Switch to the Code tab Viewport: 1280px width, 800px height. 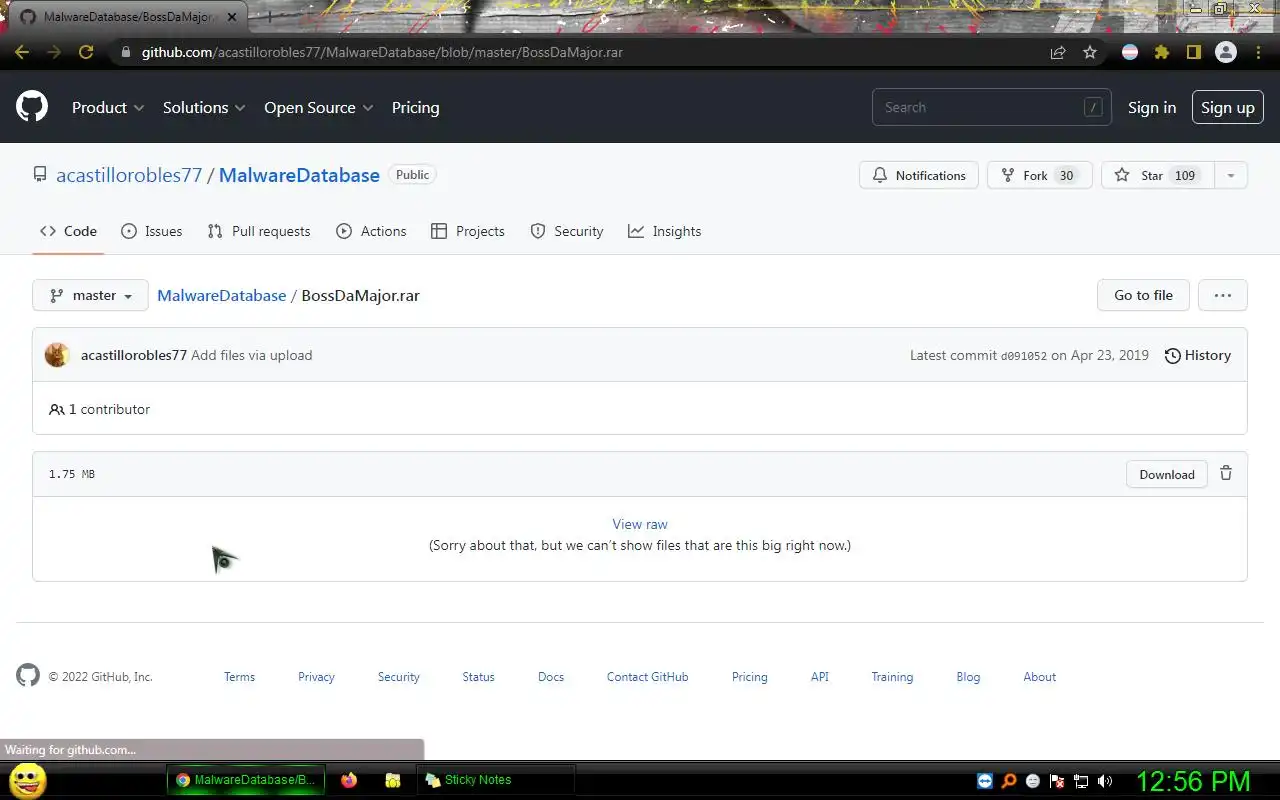(x=68, y=231)
